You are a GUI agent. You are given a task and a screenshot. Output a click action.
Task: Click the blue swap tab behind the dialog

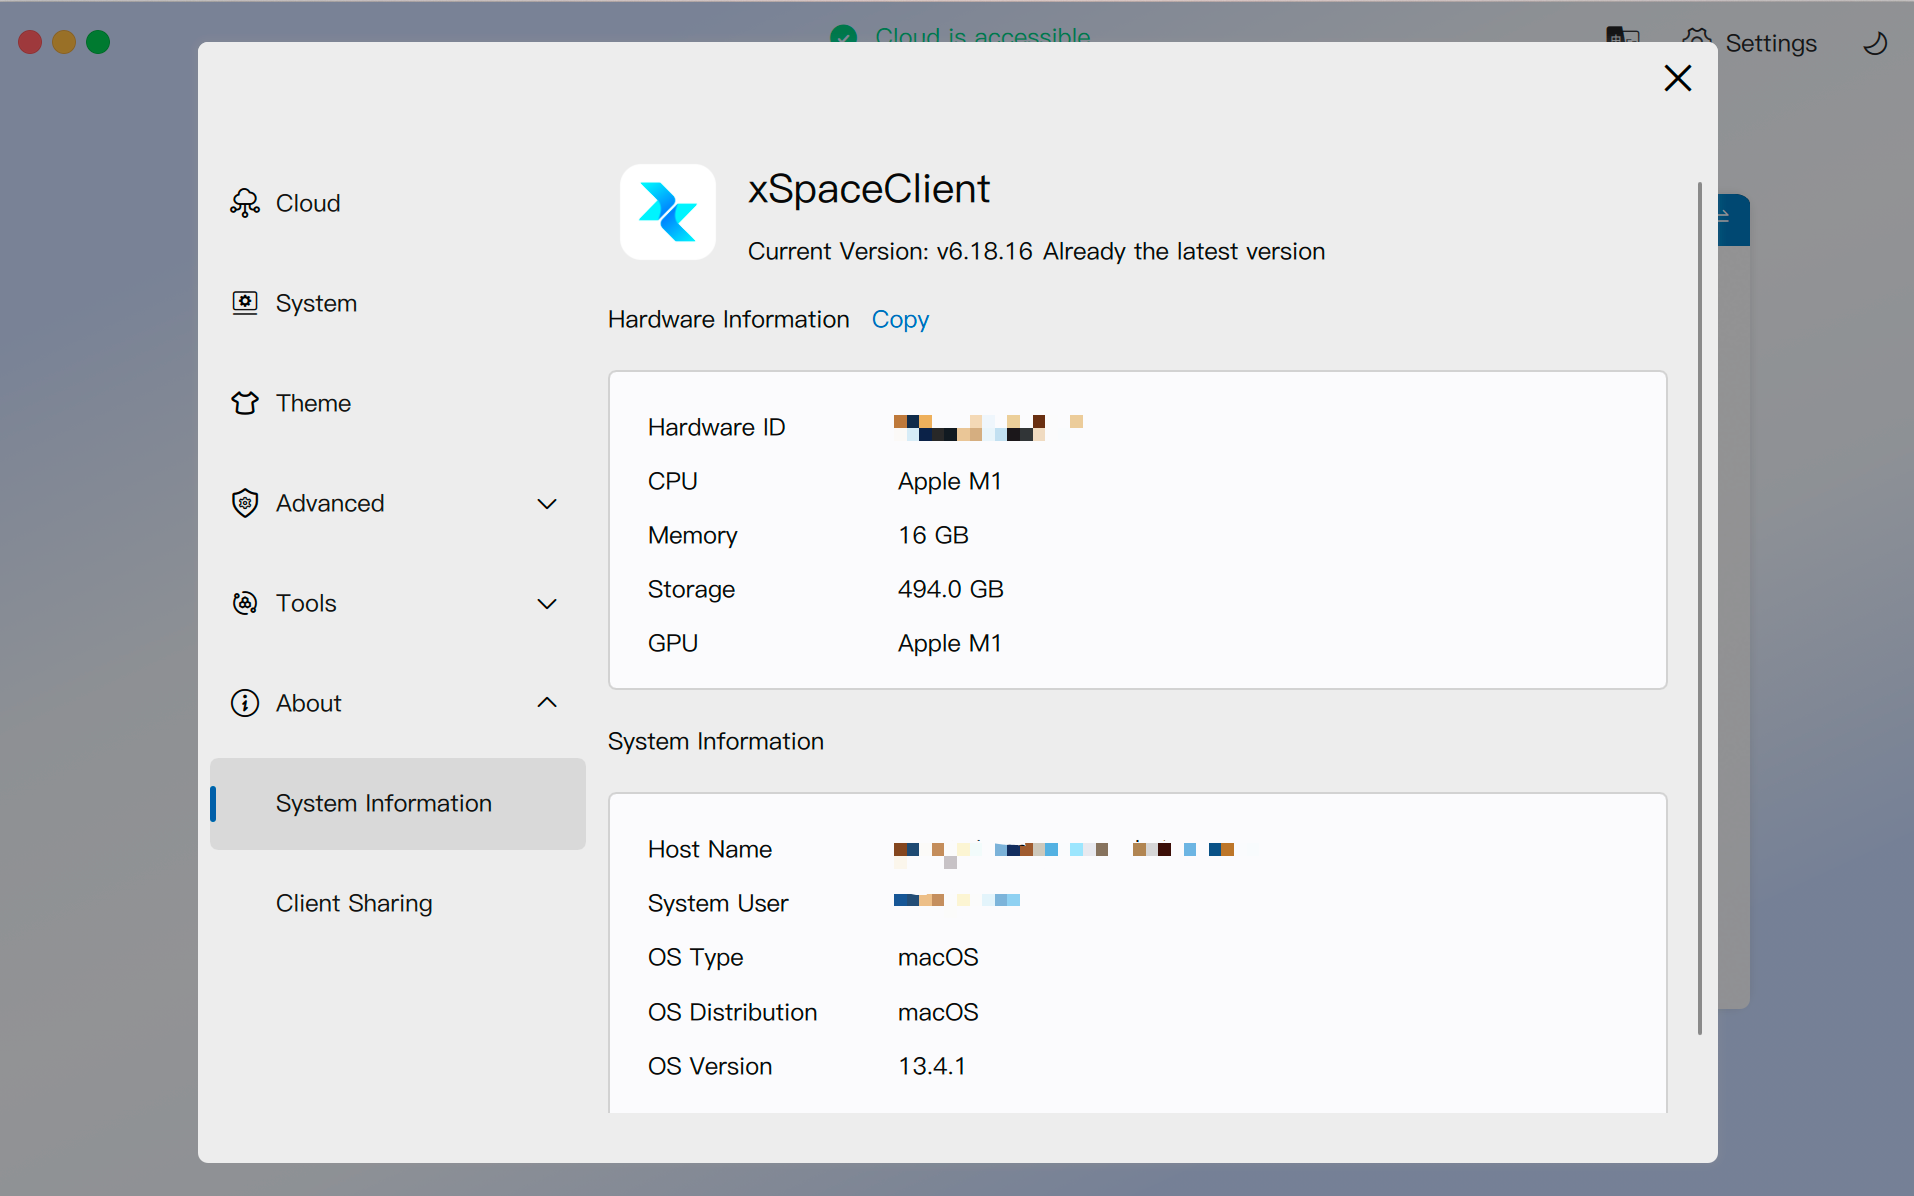[1733, 220]
